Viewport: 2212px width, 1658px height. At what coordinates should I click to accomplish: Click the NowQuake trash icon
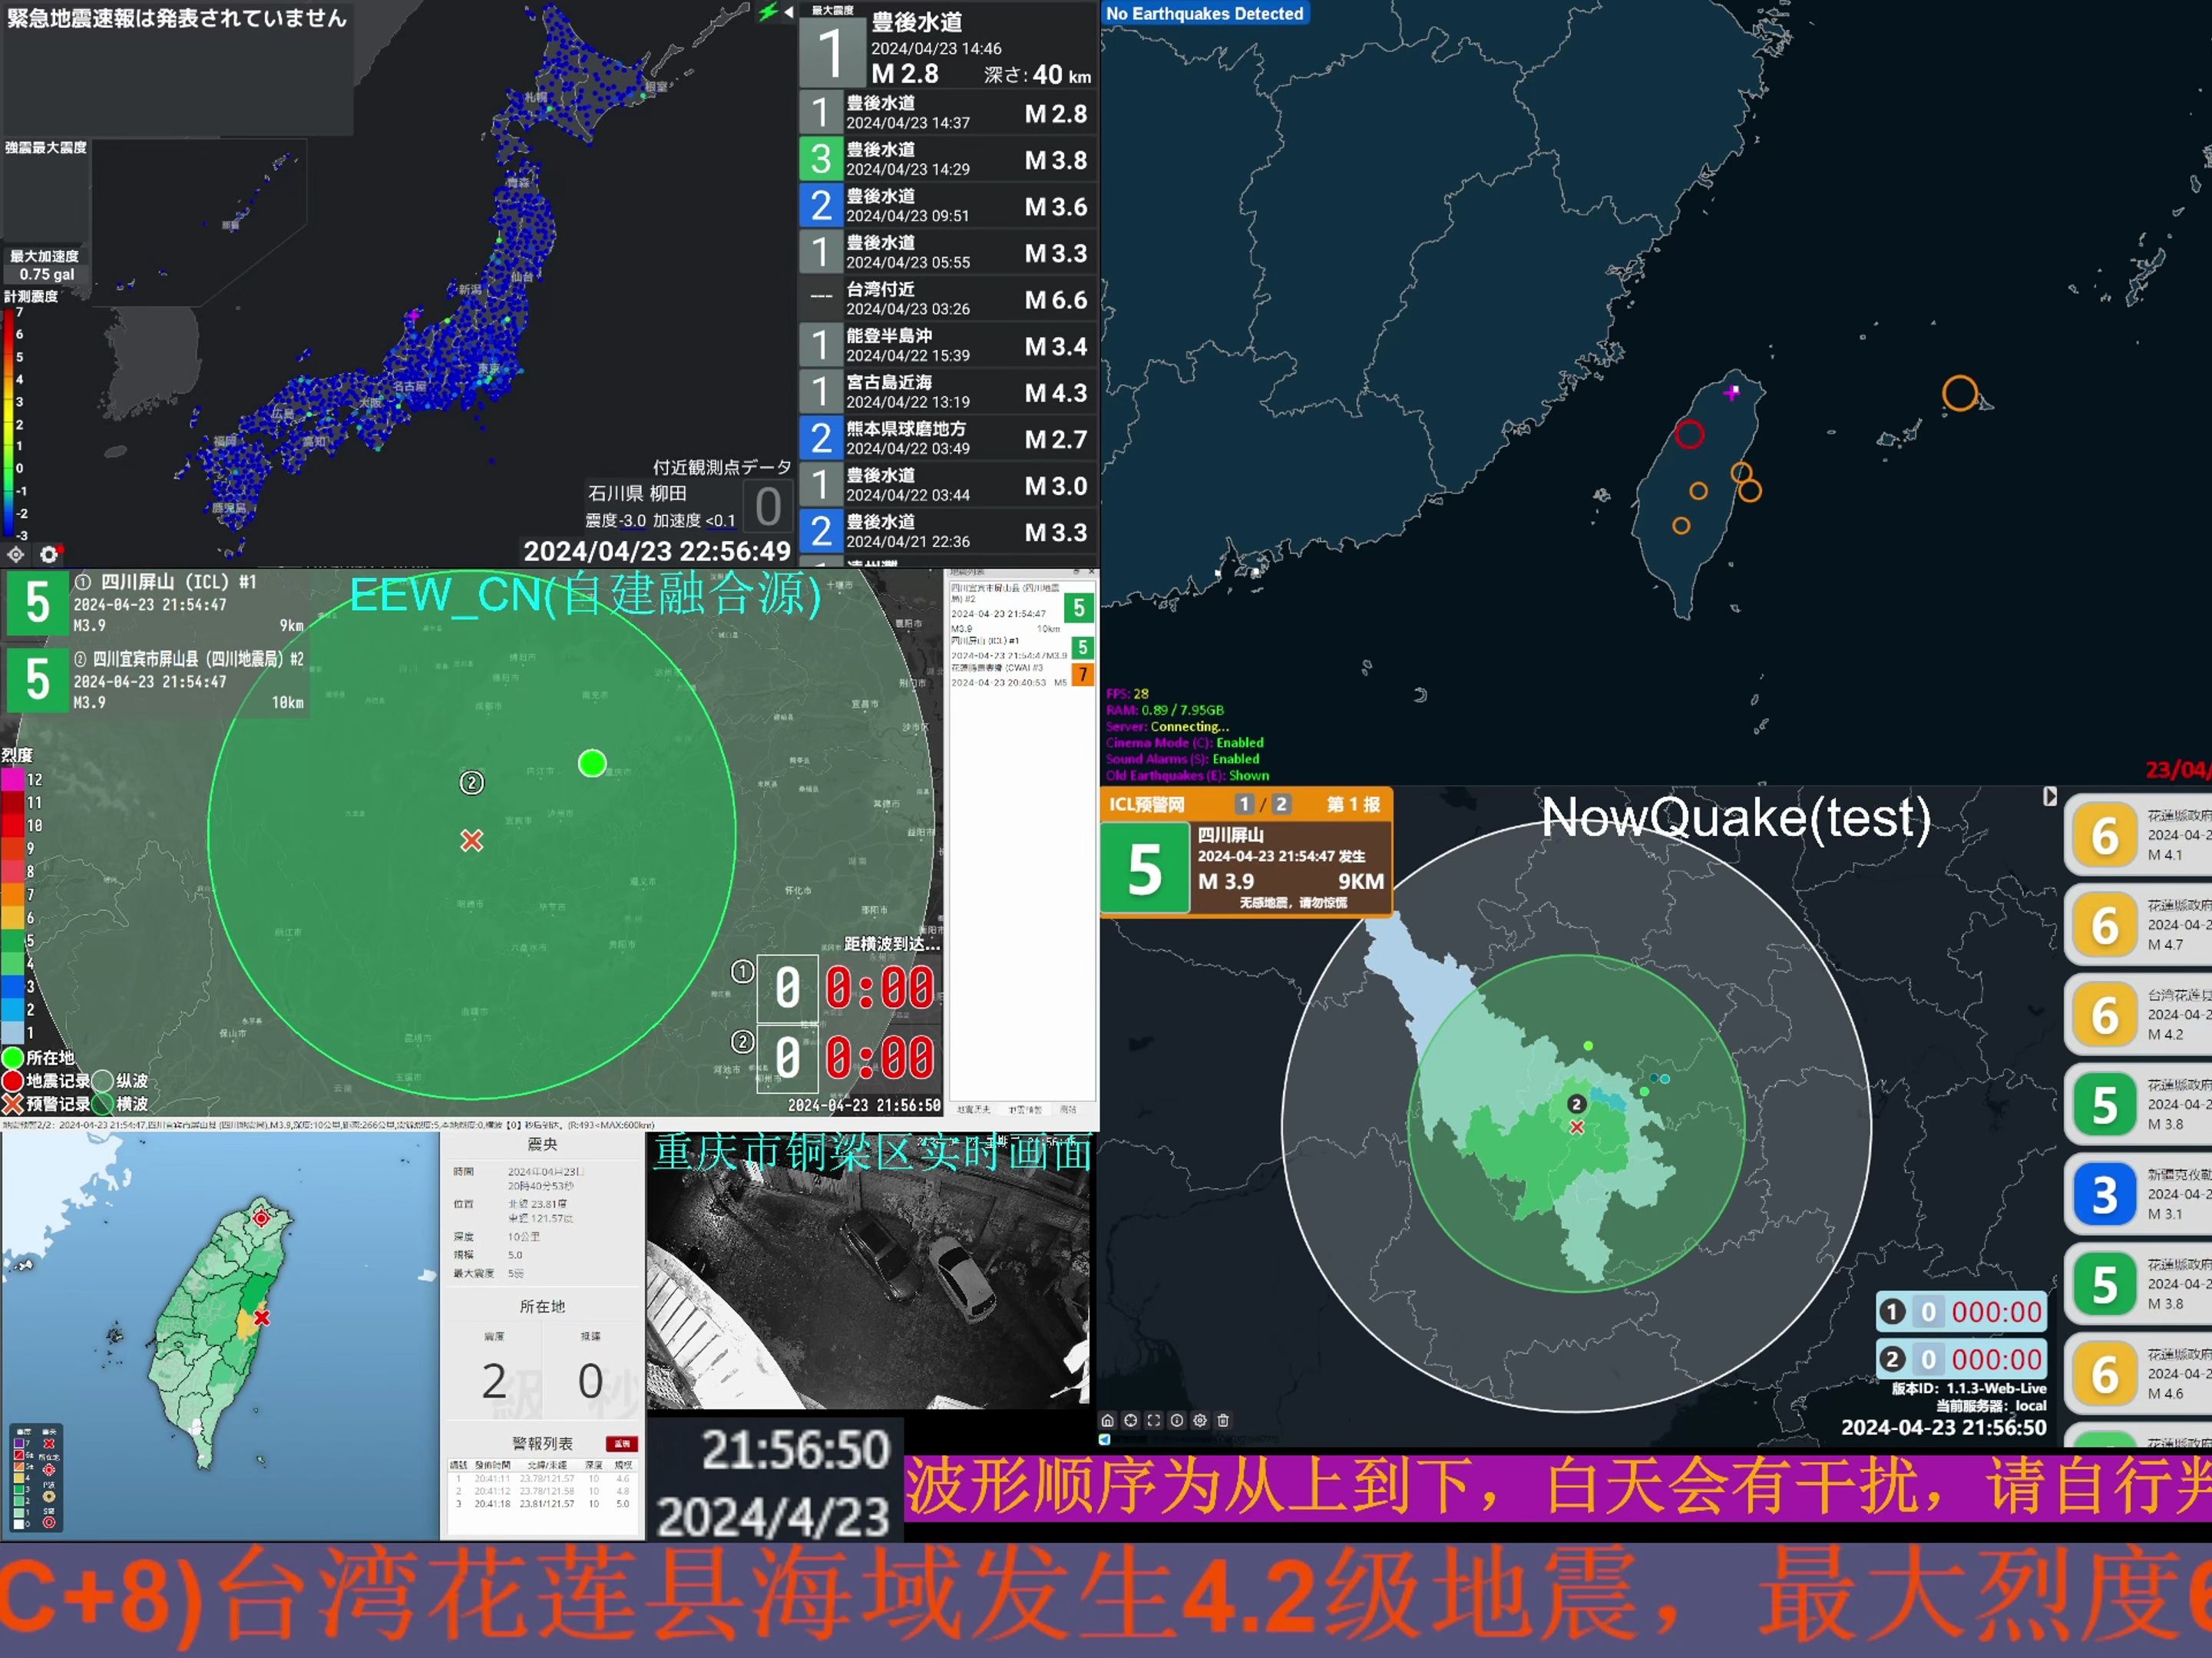click(1222, 1420)
